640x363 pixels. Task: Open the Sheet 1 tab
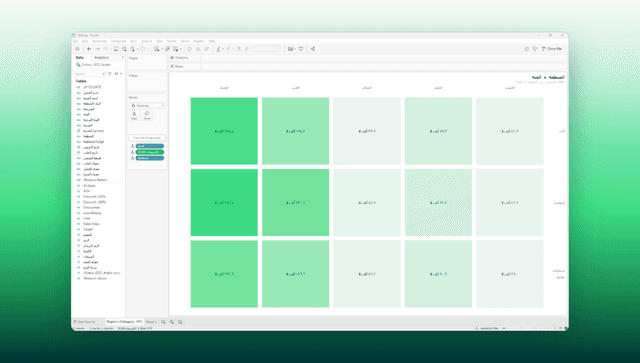[151, 322]
